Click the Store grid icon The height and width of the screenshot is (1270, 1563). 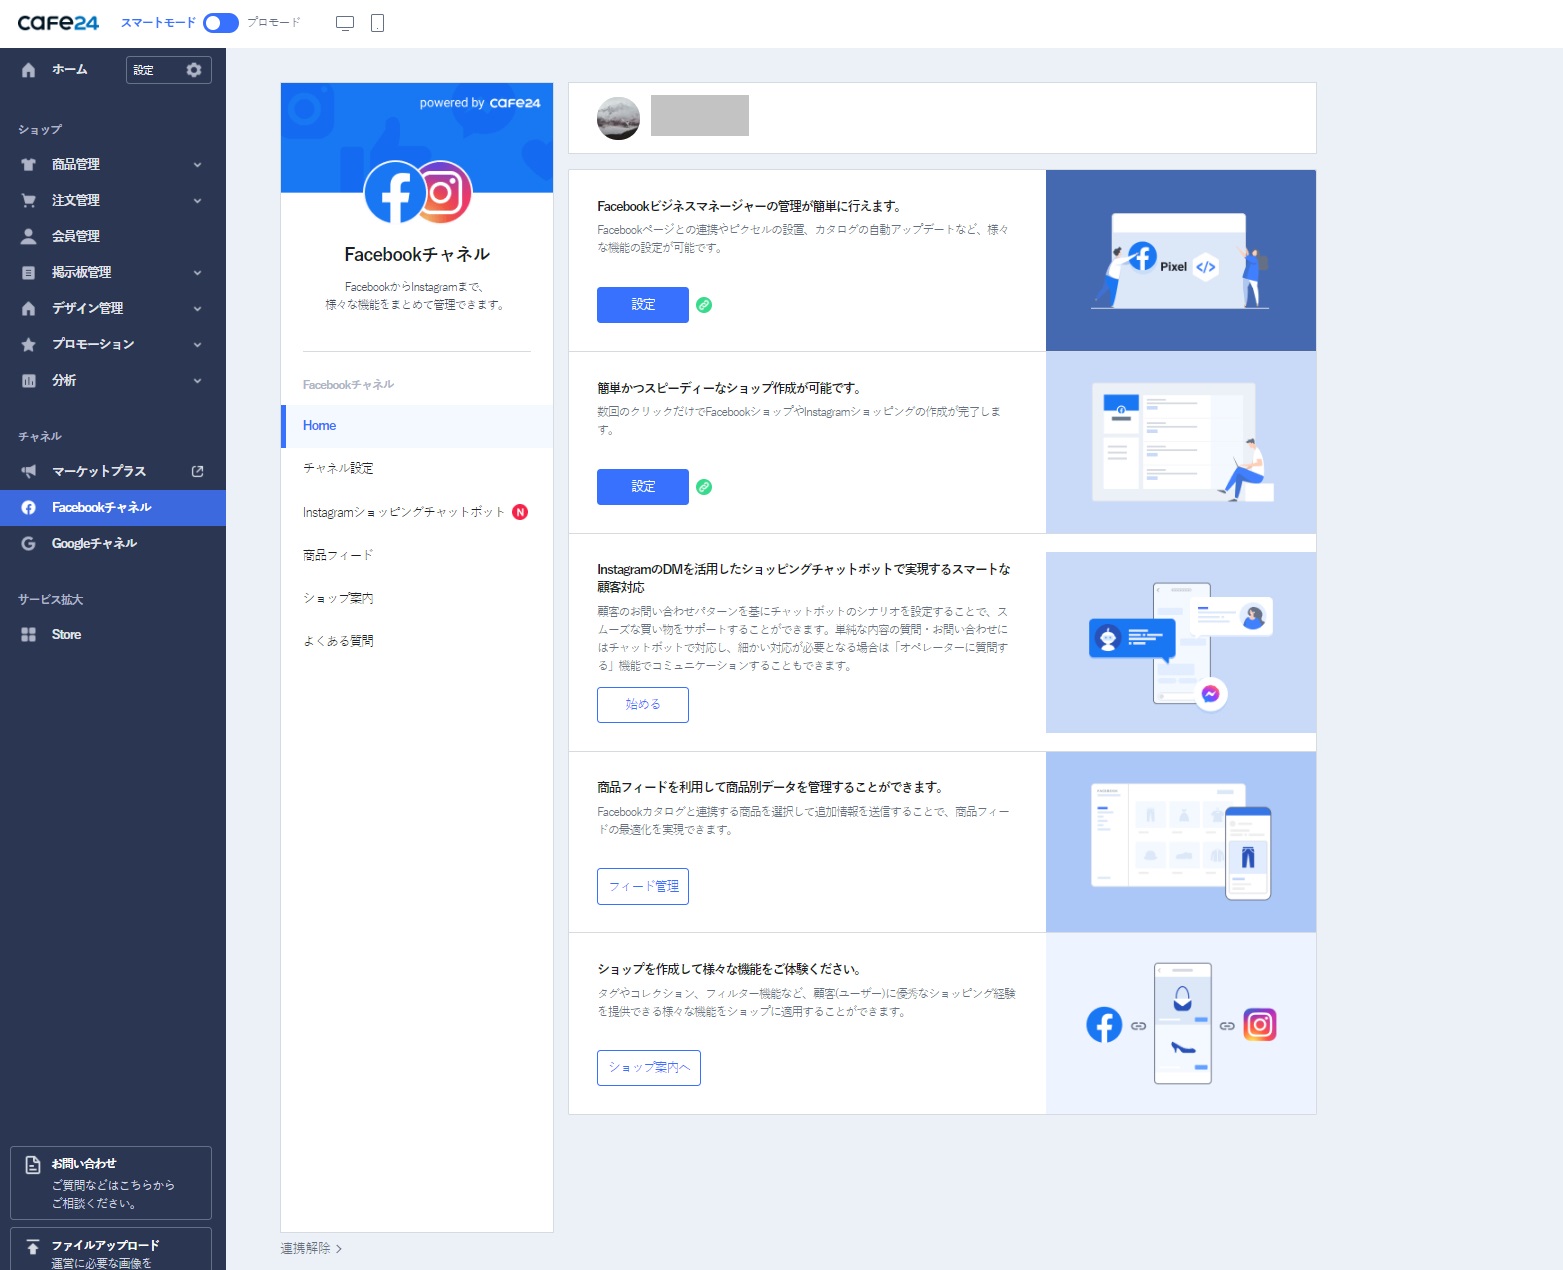point(28,634)
